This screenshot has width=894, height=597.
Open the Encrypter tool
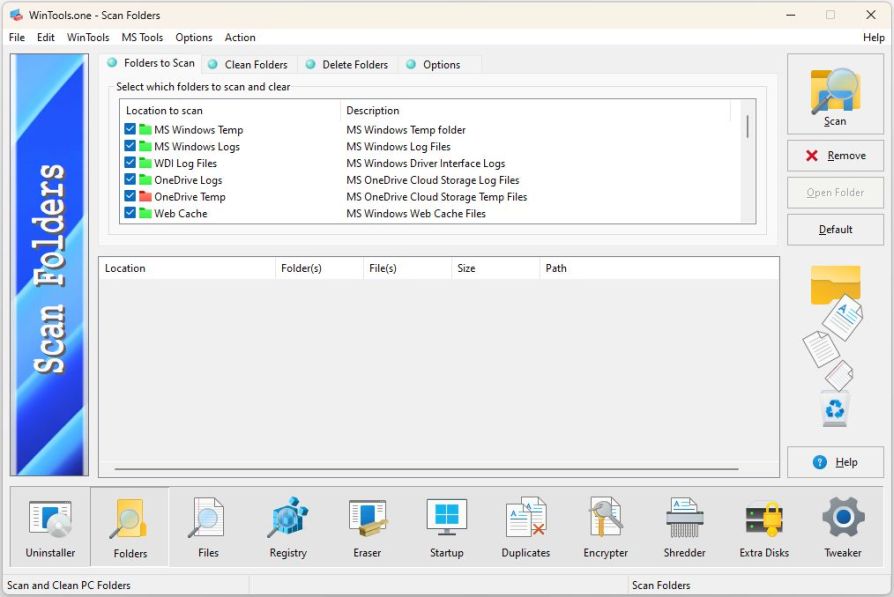(606, 527)
